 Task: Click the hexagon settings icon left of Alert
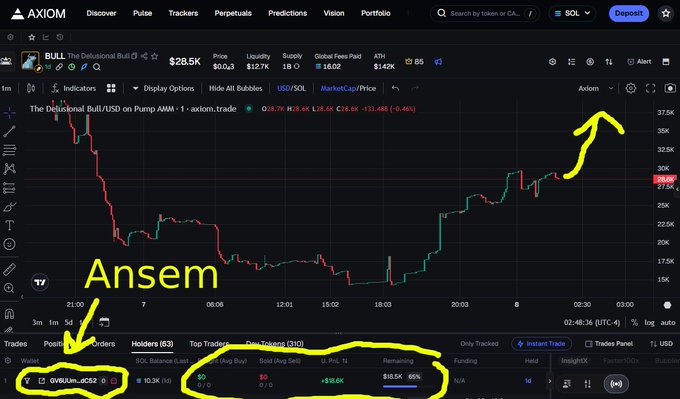552,62
